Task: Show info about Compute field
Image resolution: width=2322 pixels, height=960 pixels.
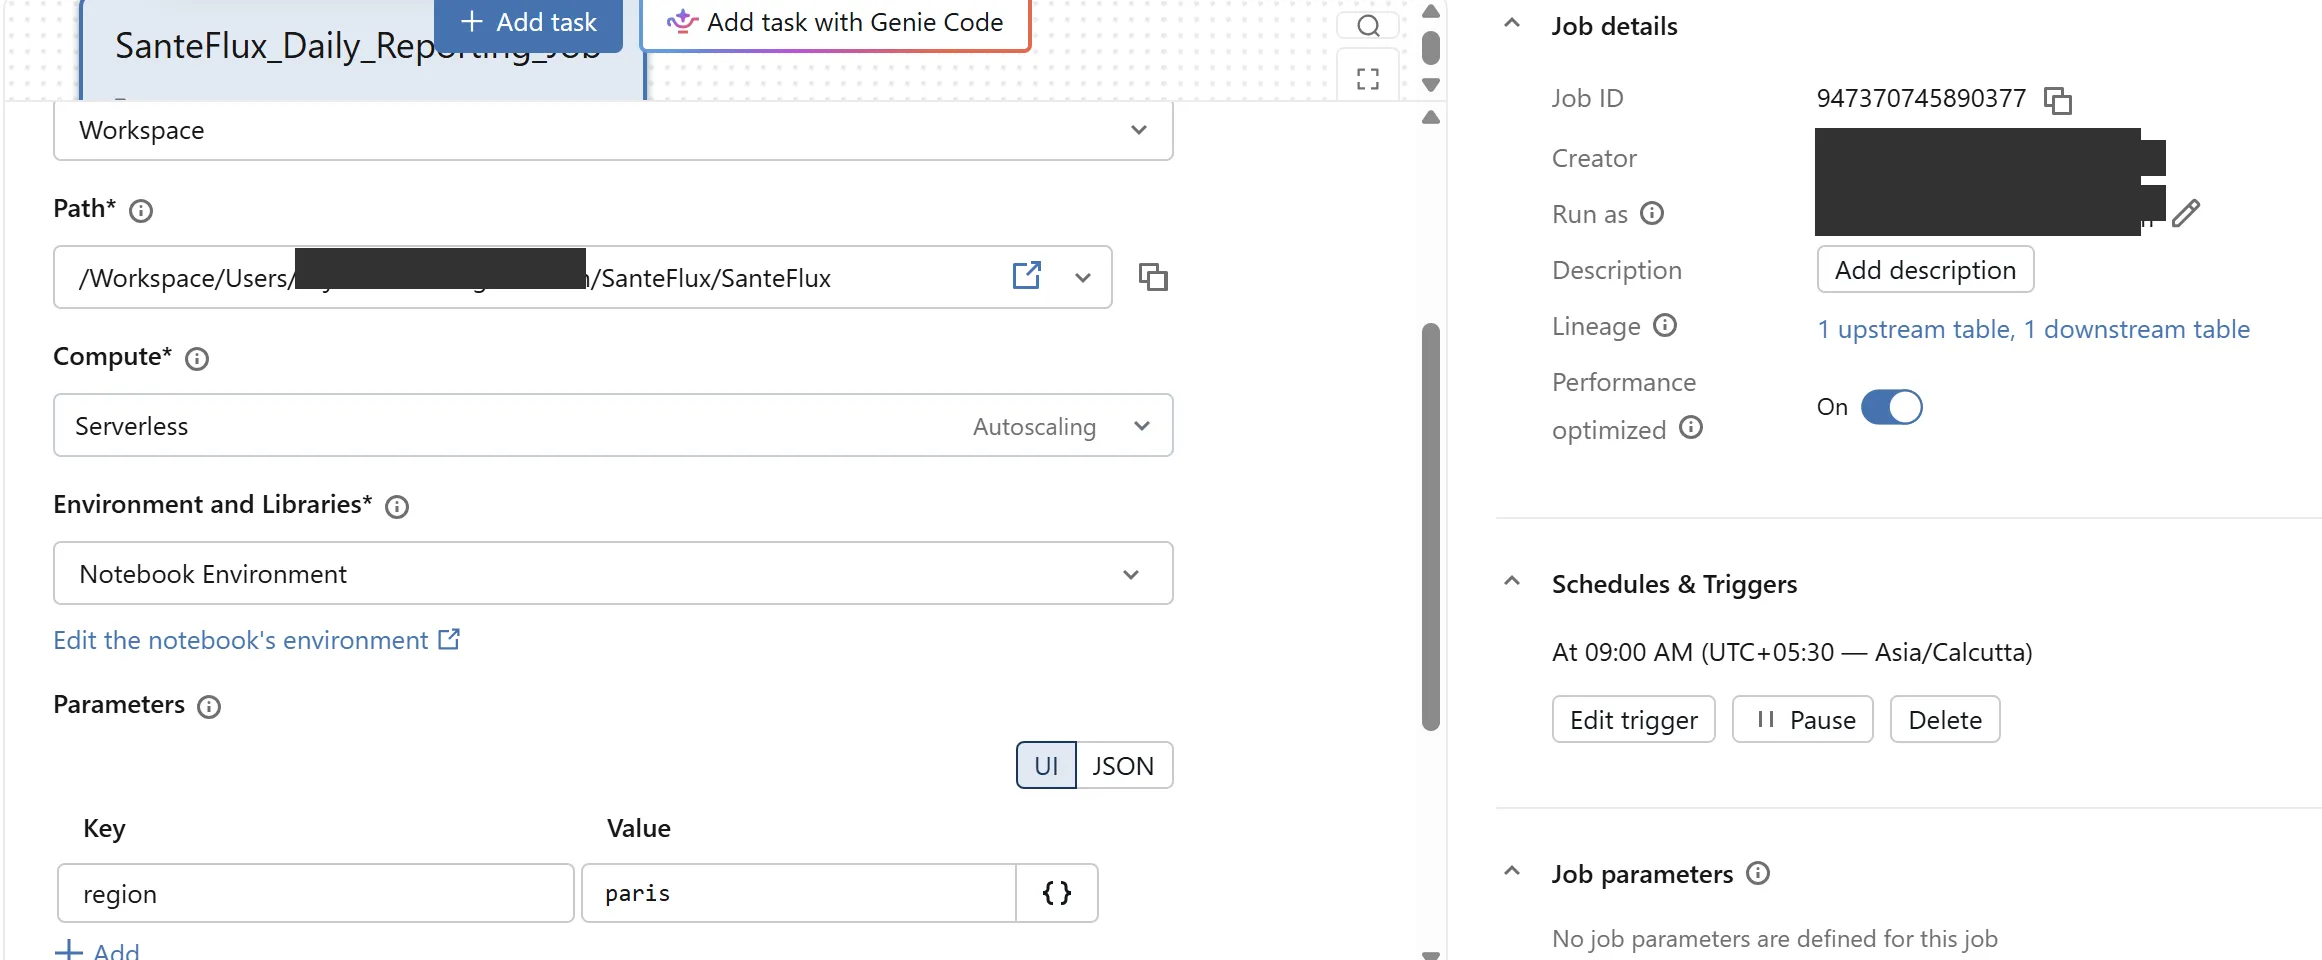Action: pos(197,359)
